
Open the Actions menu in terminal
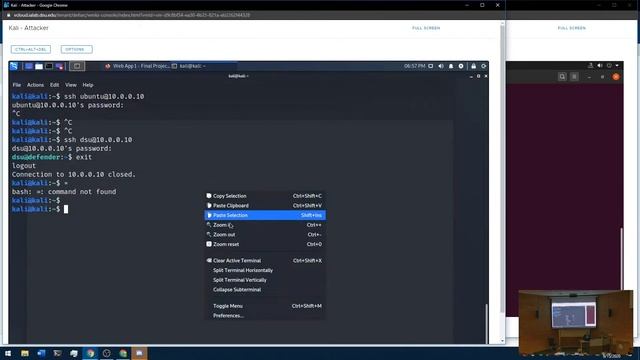[36, 85]
